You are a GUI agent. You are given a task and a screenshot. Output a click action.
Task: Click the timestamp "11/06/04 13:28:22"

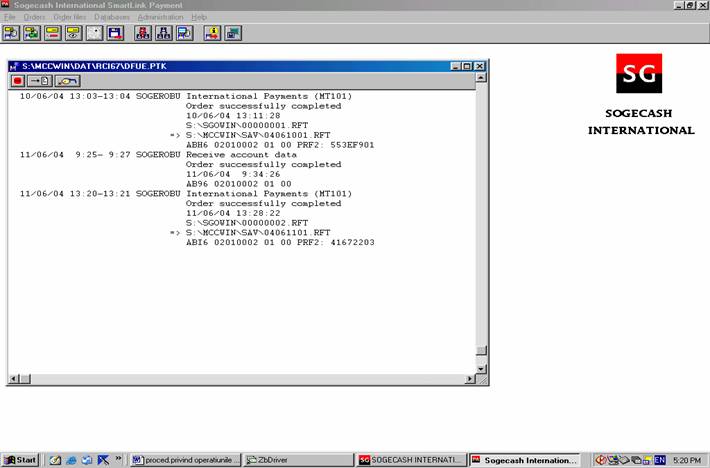tap(233, 213)
